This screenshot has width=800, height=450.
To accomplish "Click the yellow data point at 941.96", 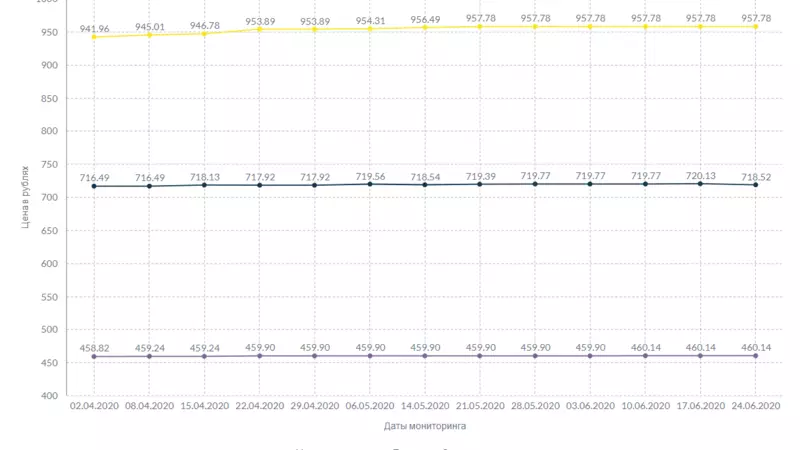I will tap(94, 37).
